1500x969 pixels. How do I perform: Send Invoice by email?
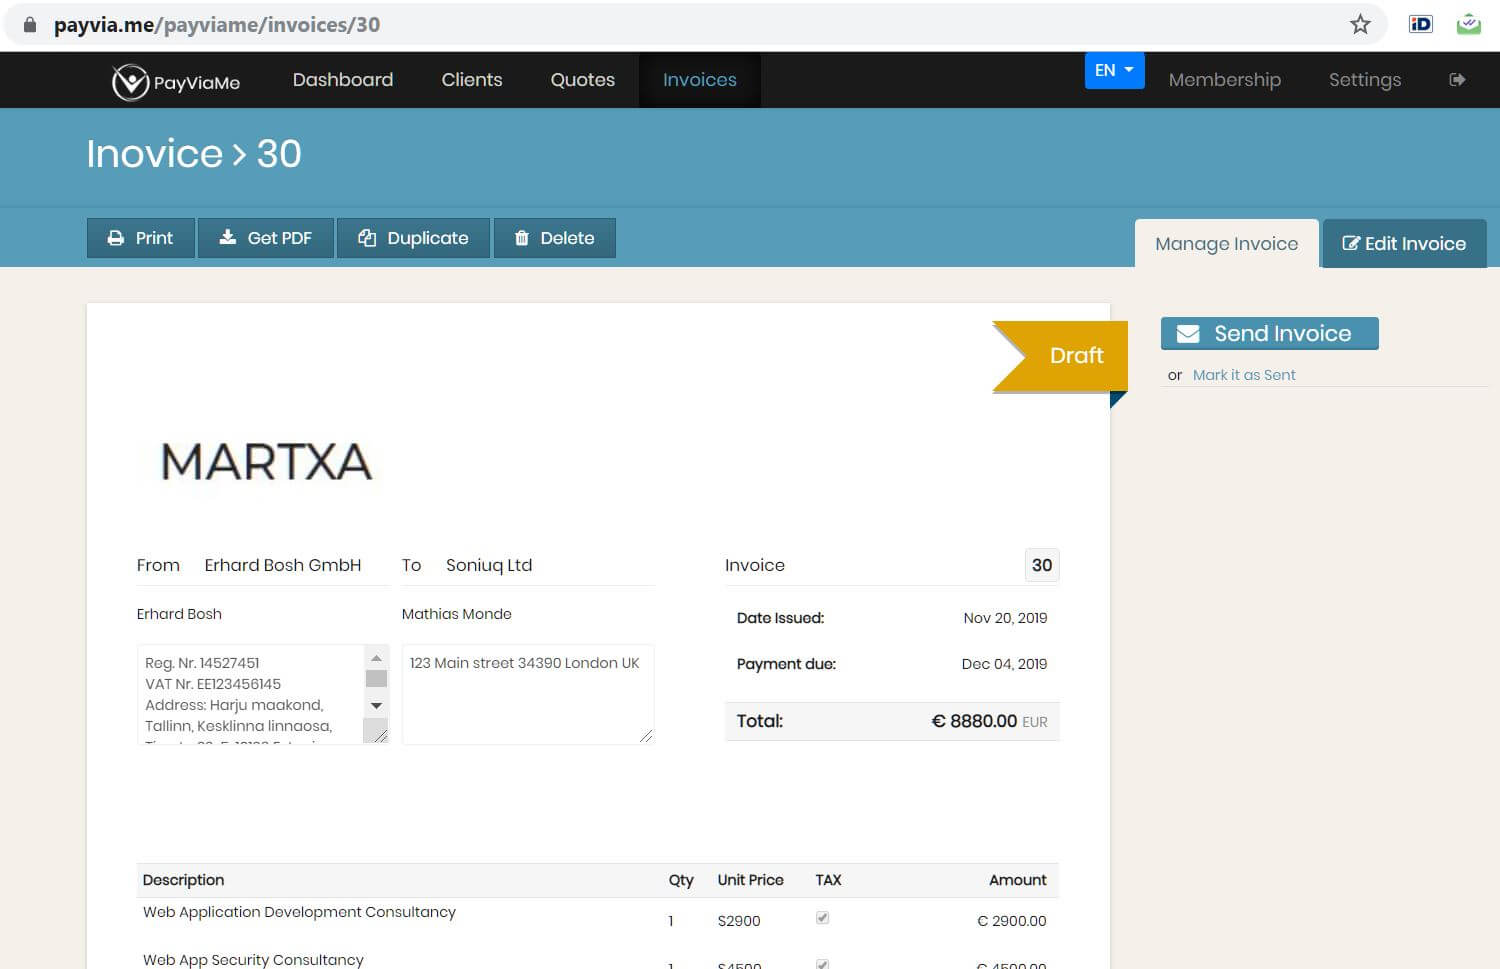point(1270,334)
